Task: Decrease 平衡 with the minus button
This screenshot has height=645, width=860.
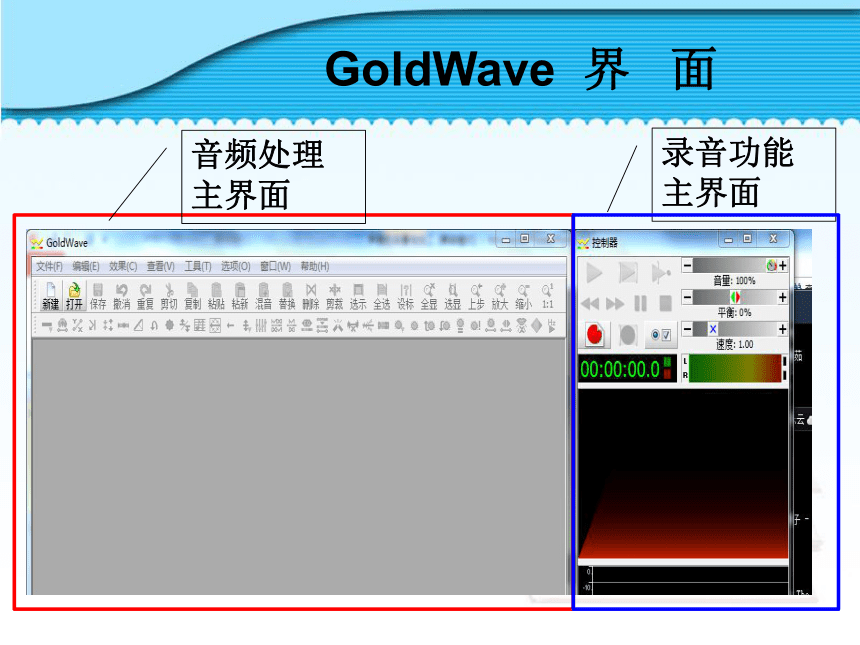Action: [x=687, y=297]
